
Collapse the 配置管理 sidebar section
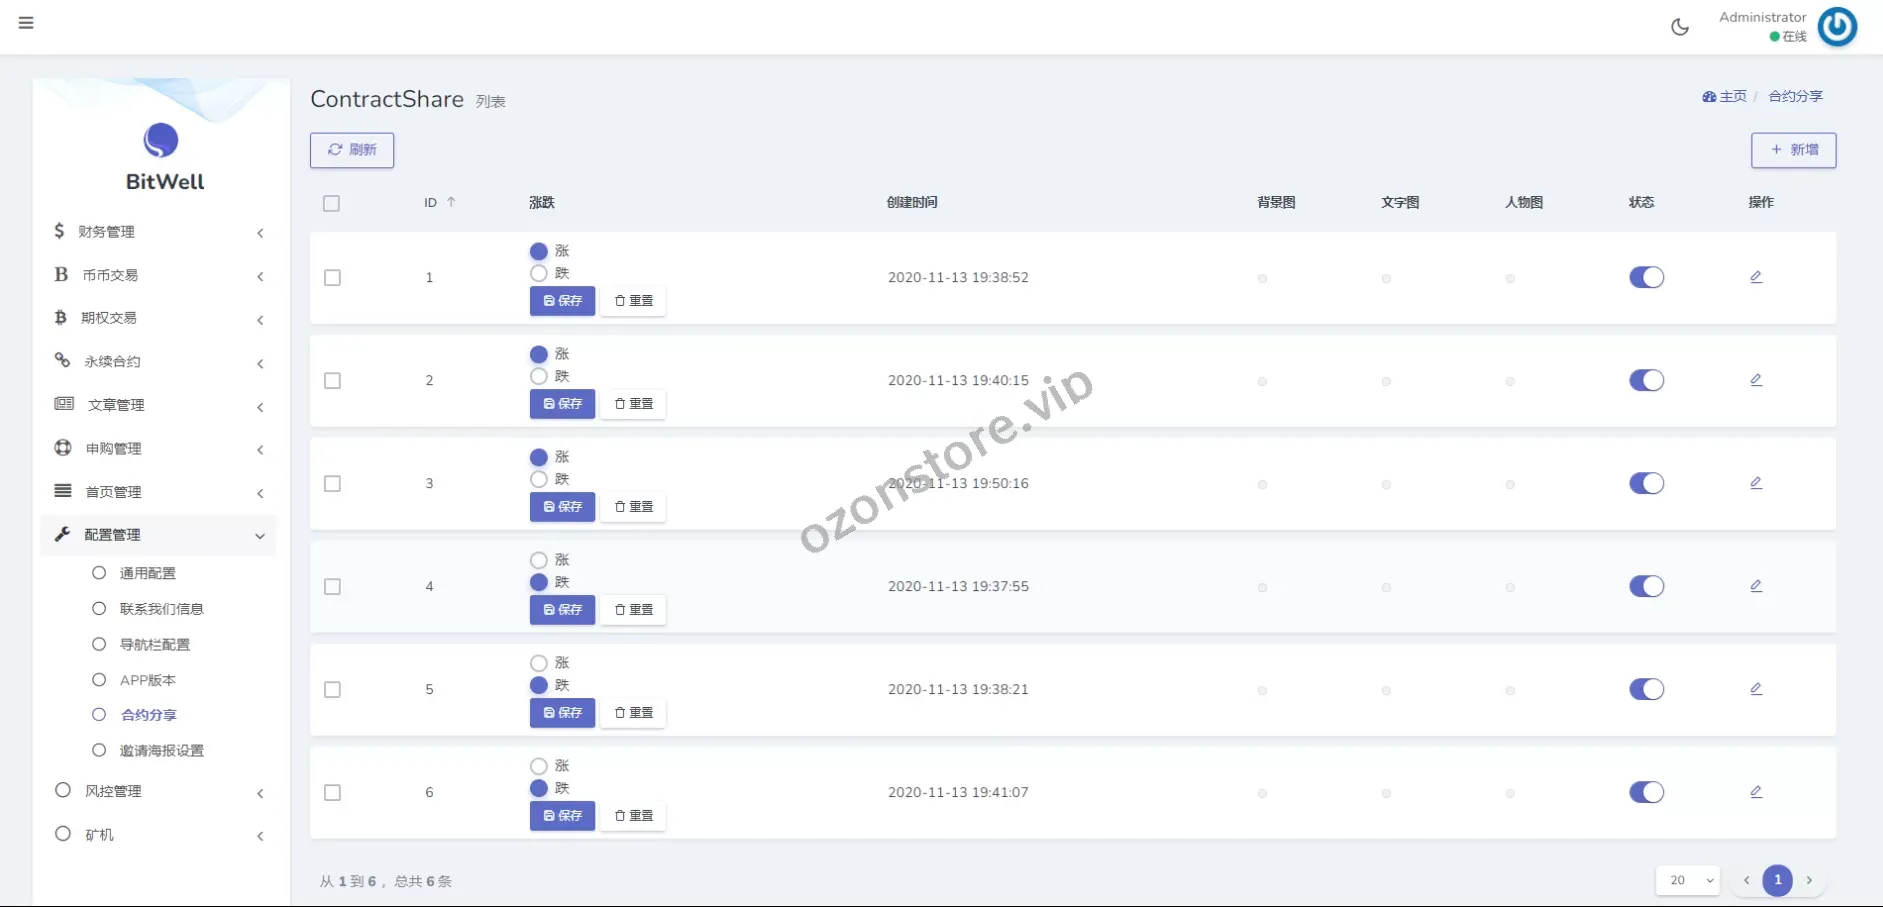(x=160, y=535)
